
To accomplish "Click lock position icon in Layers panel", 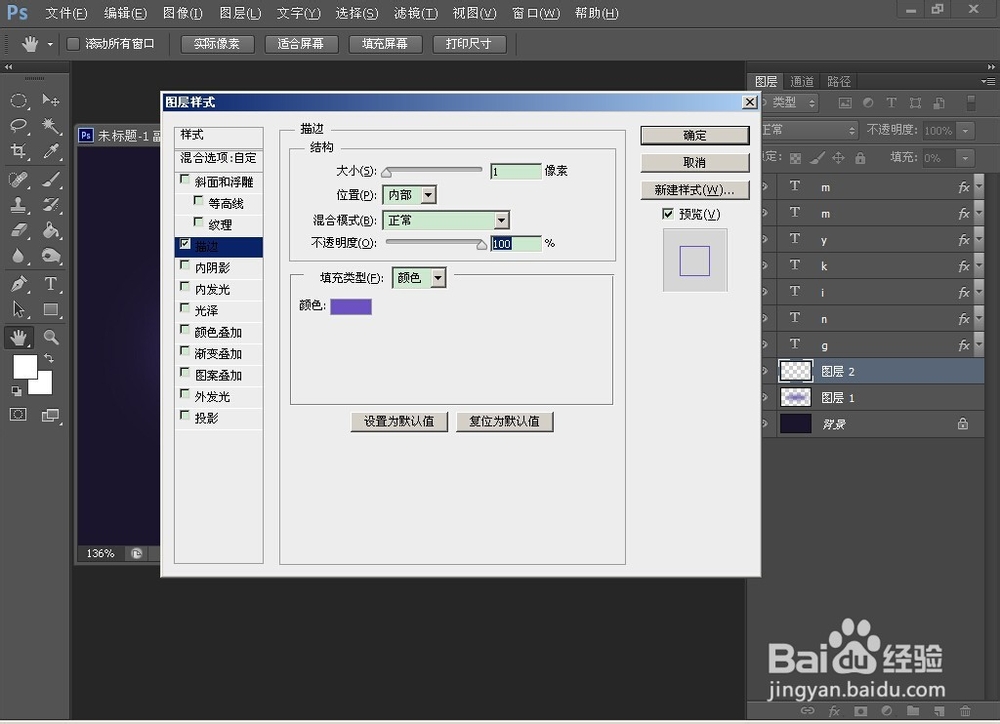I will (x=838, y=158).
